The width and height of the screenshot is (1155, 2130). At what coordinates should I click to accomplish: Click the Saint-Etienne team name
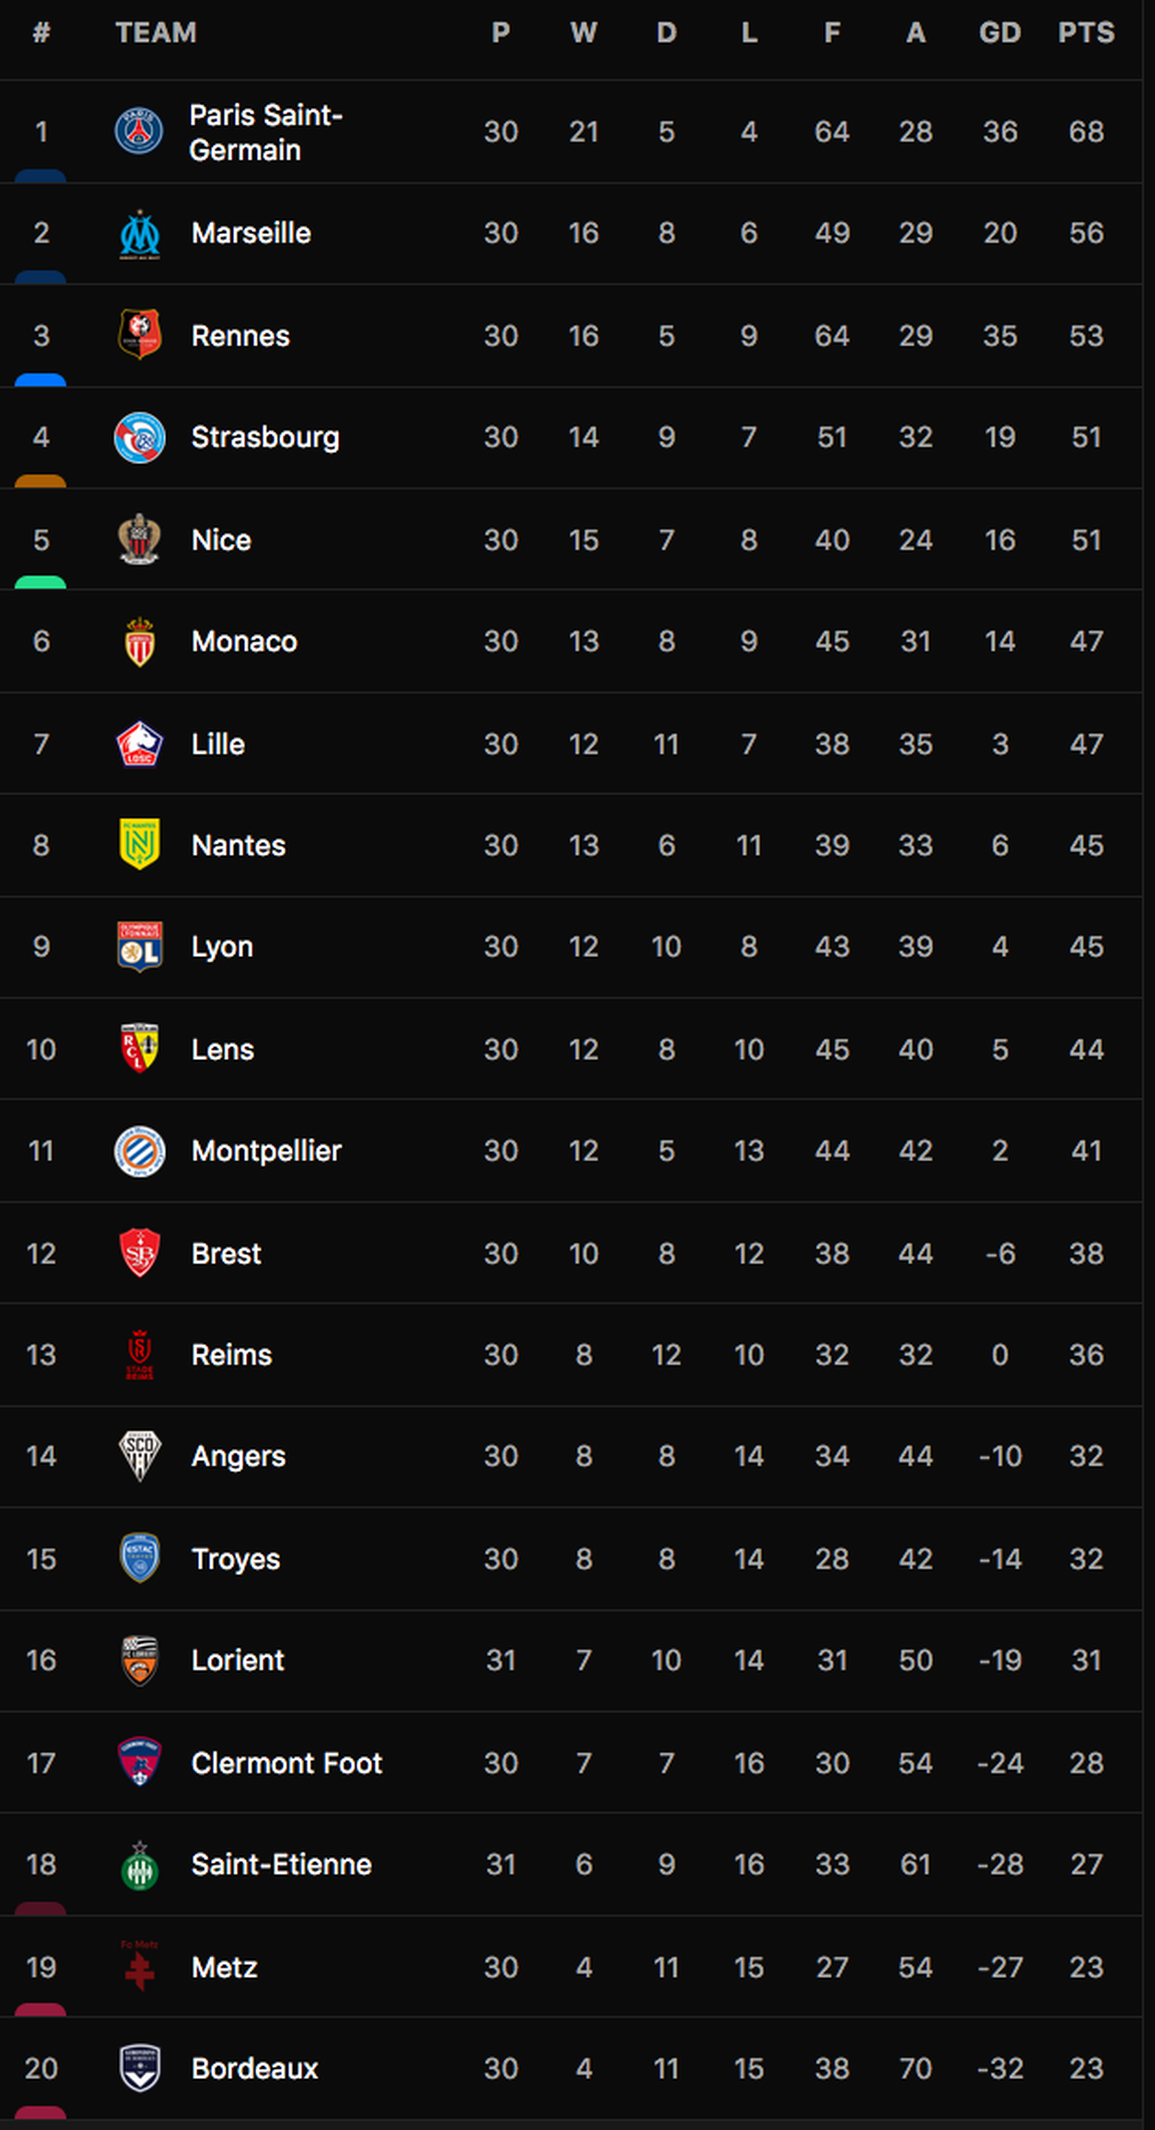click(281, 1865)
